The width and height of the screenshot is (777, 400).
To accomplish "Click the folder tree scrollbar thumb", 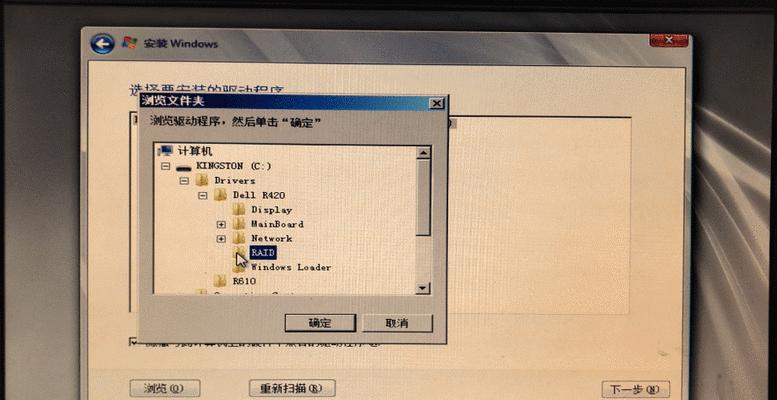I will coord(423,198).
